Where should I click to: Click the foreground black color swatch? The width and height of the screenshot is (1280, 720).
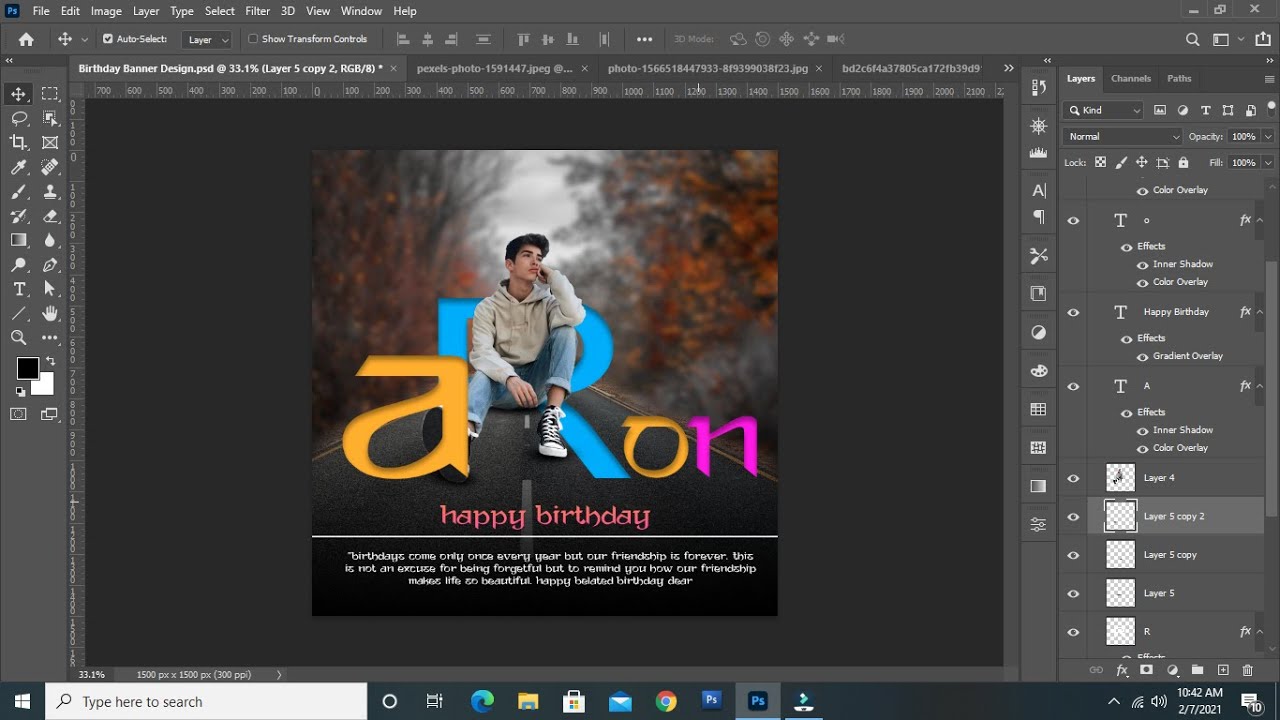point(27,368)
